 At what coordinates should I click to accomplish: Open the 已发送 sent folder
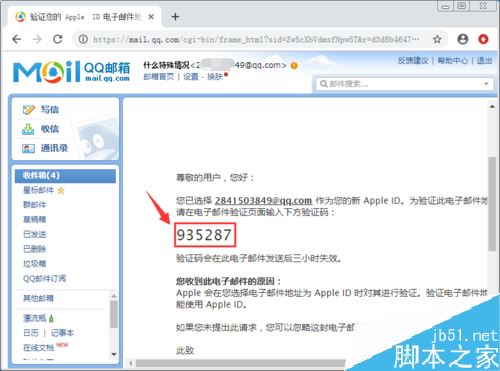click(34, 234)
